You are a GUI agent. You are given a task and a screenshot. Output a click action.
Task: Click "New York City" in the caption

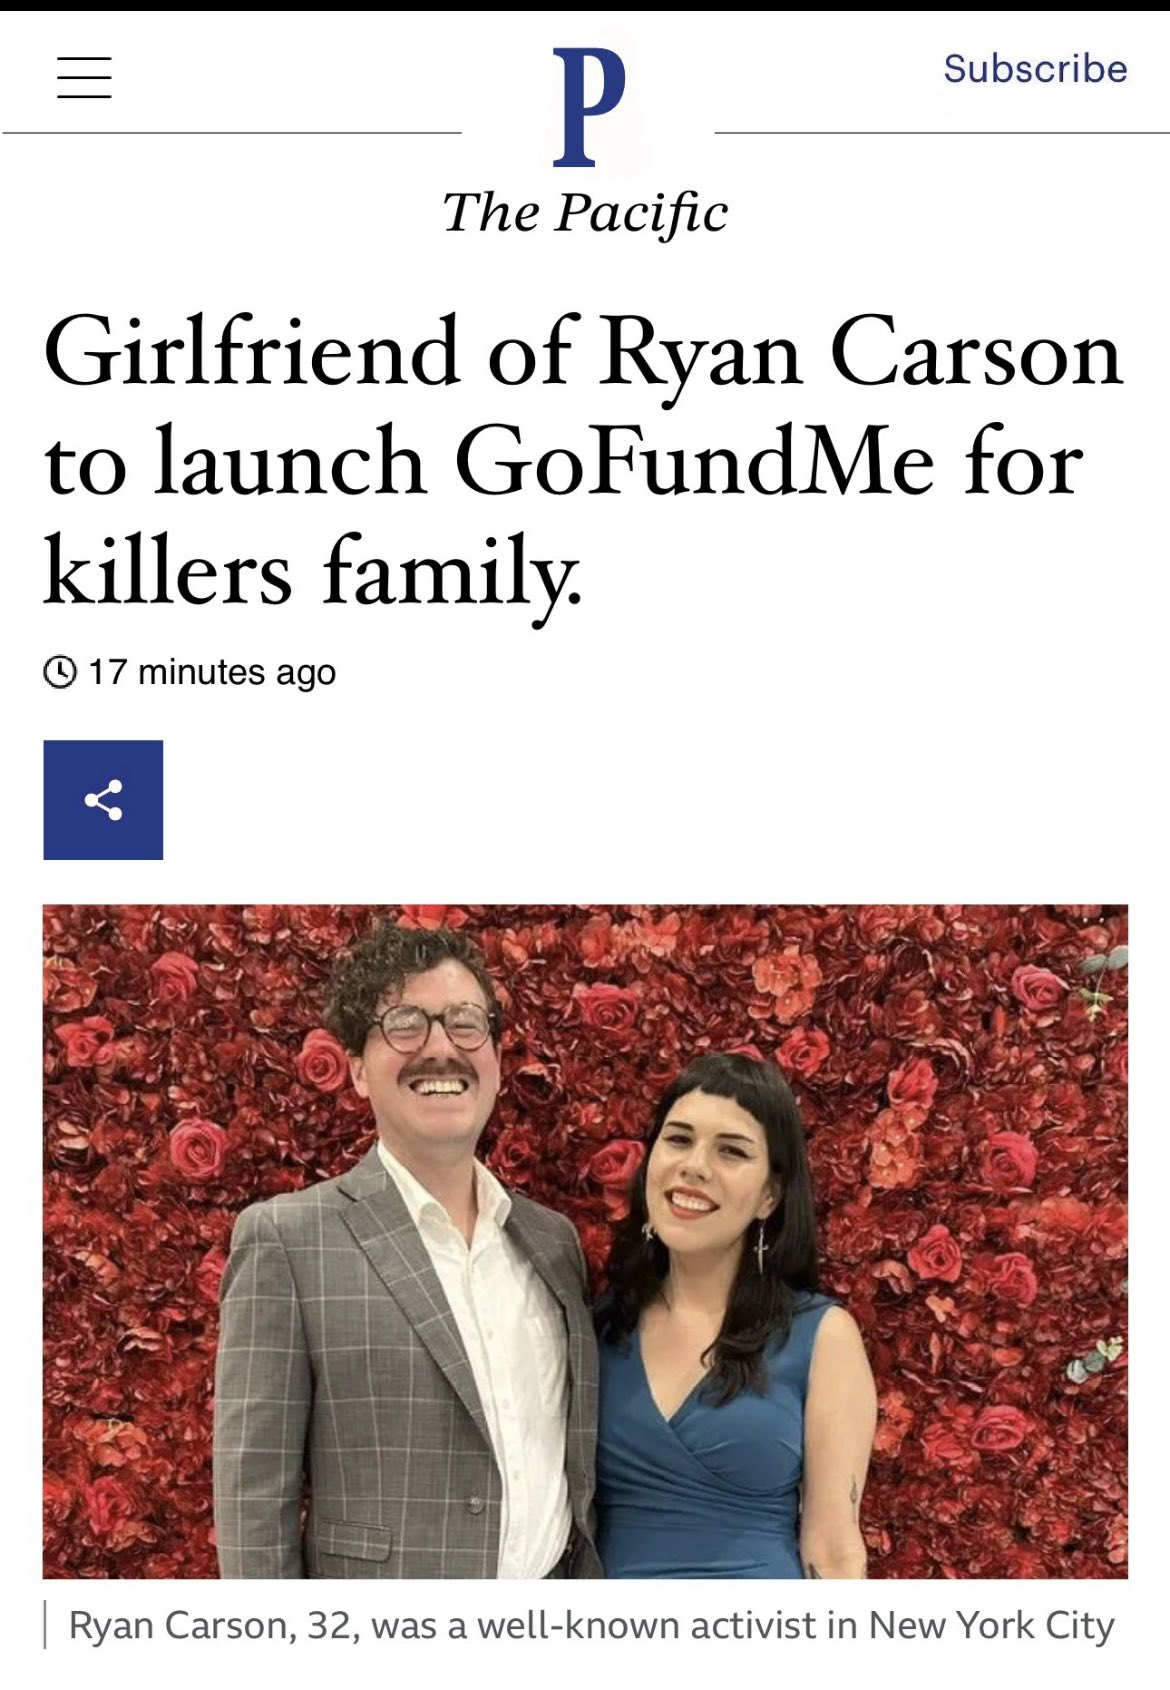[991, 1625]
